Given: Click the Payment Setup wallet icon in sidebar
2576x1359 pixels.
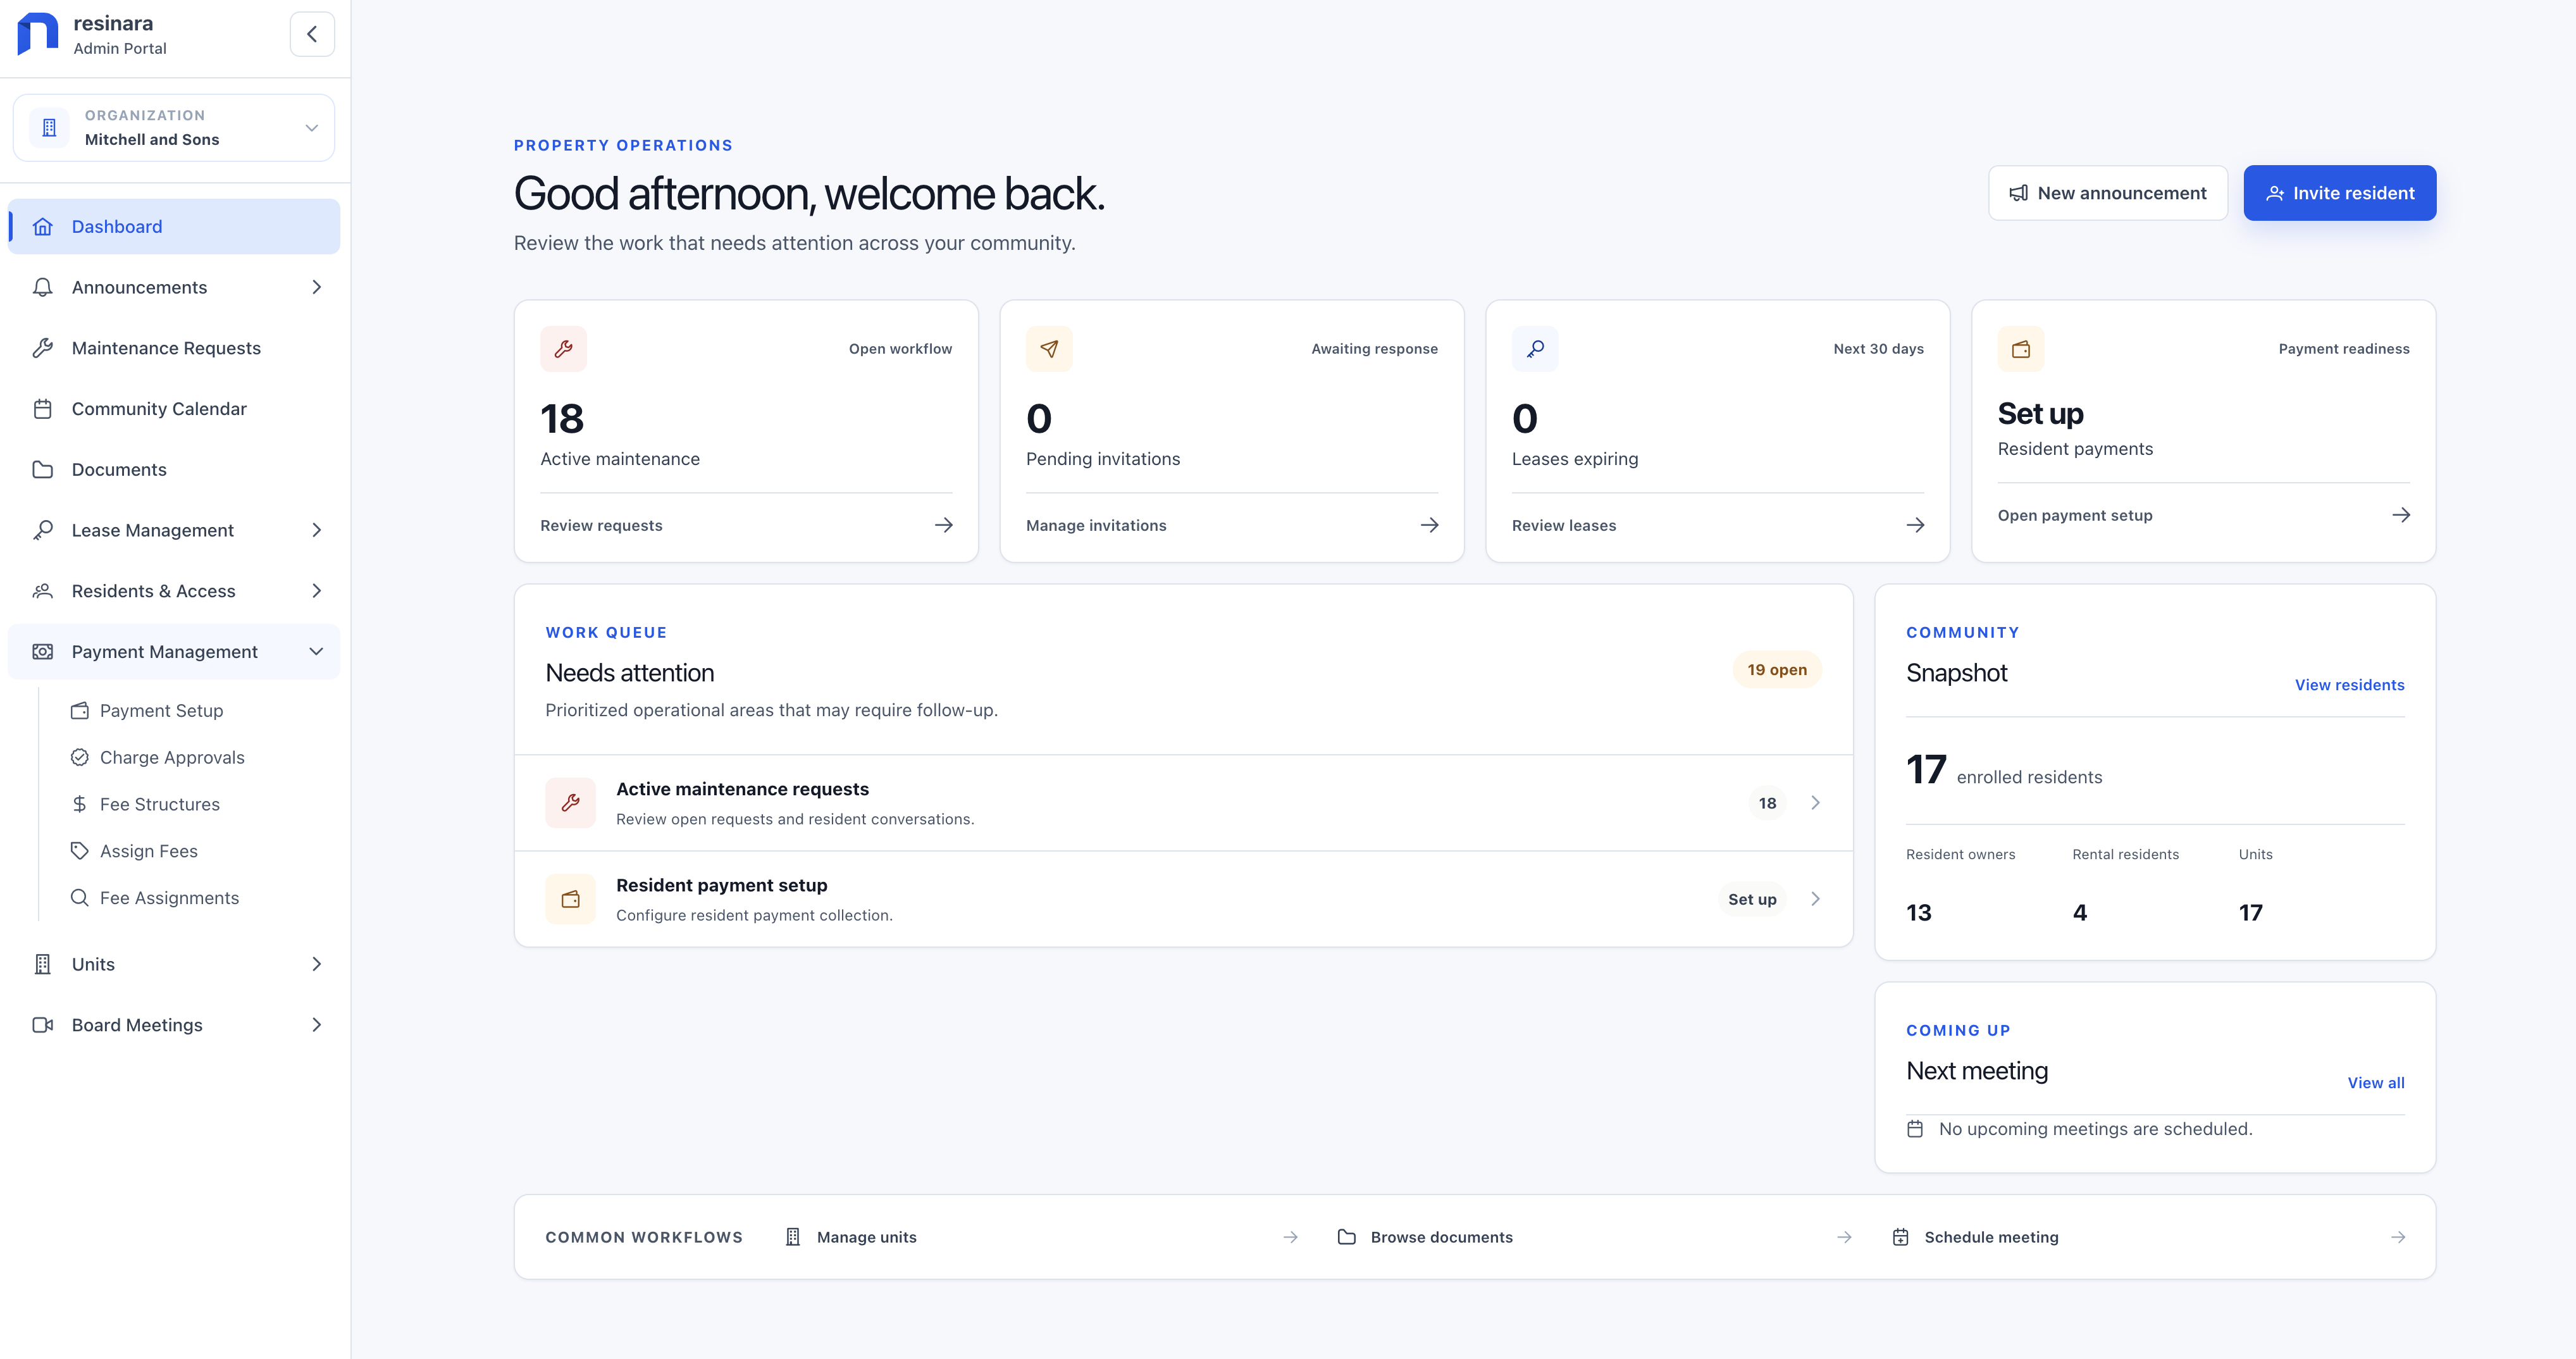Looking at the screenshot, I should pyautogui.click(x=80, y=711).
